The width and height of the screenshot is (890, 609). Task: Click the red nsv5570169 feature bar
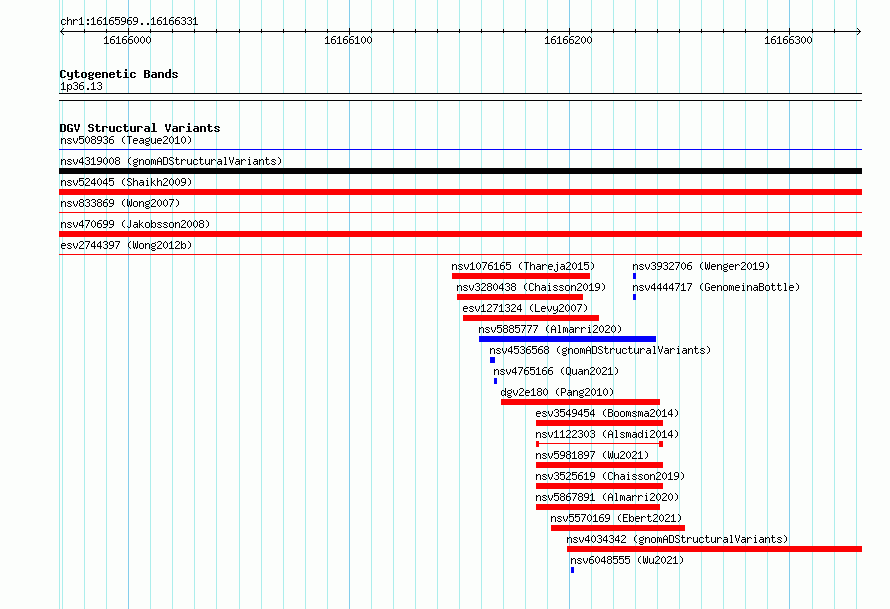pyautogui.click(x=618, y=528)
